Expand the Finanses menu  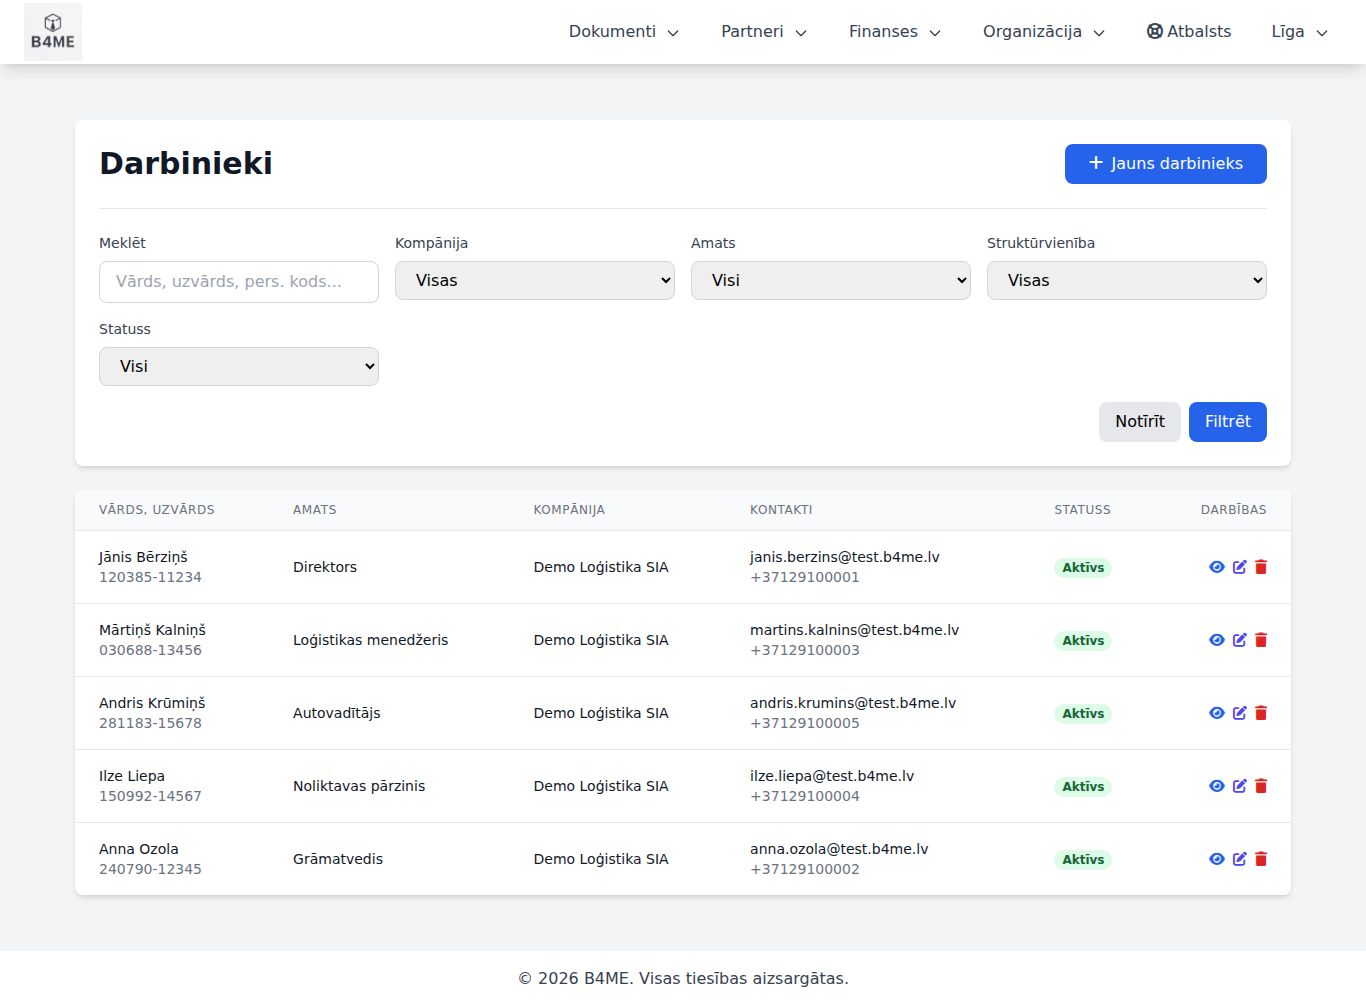click(x=895, y=32)
